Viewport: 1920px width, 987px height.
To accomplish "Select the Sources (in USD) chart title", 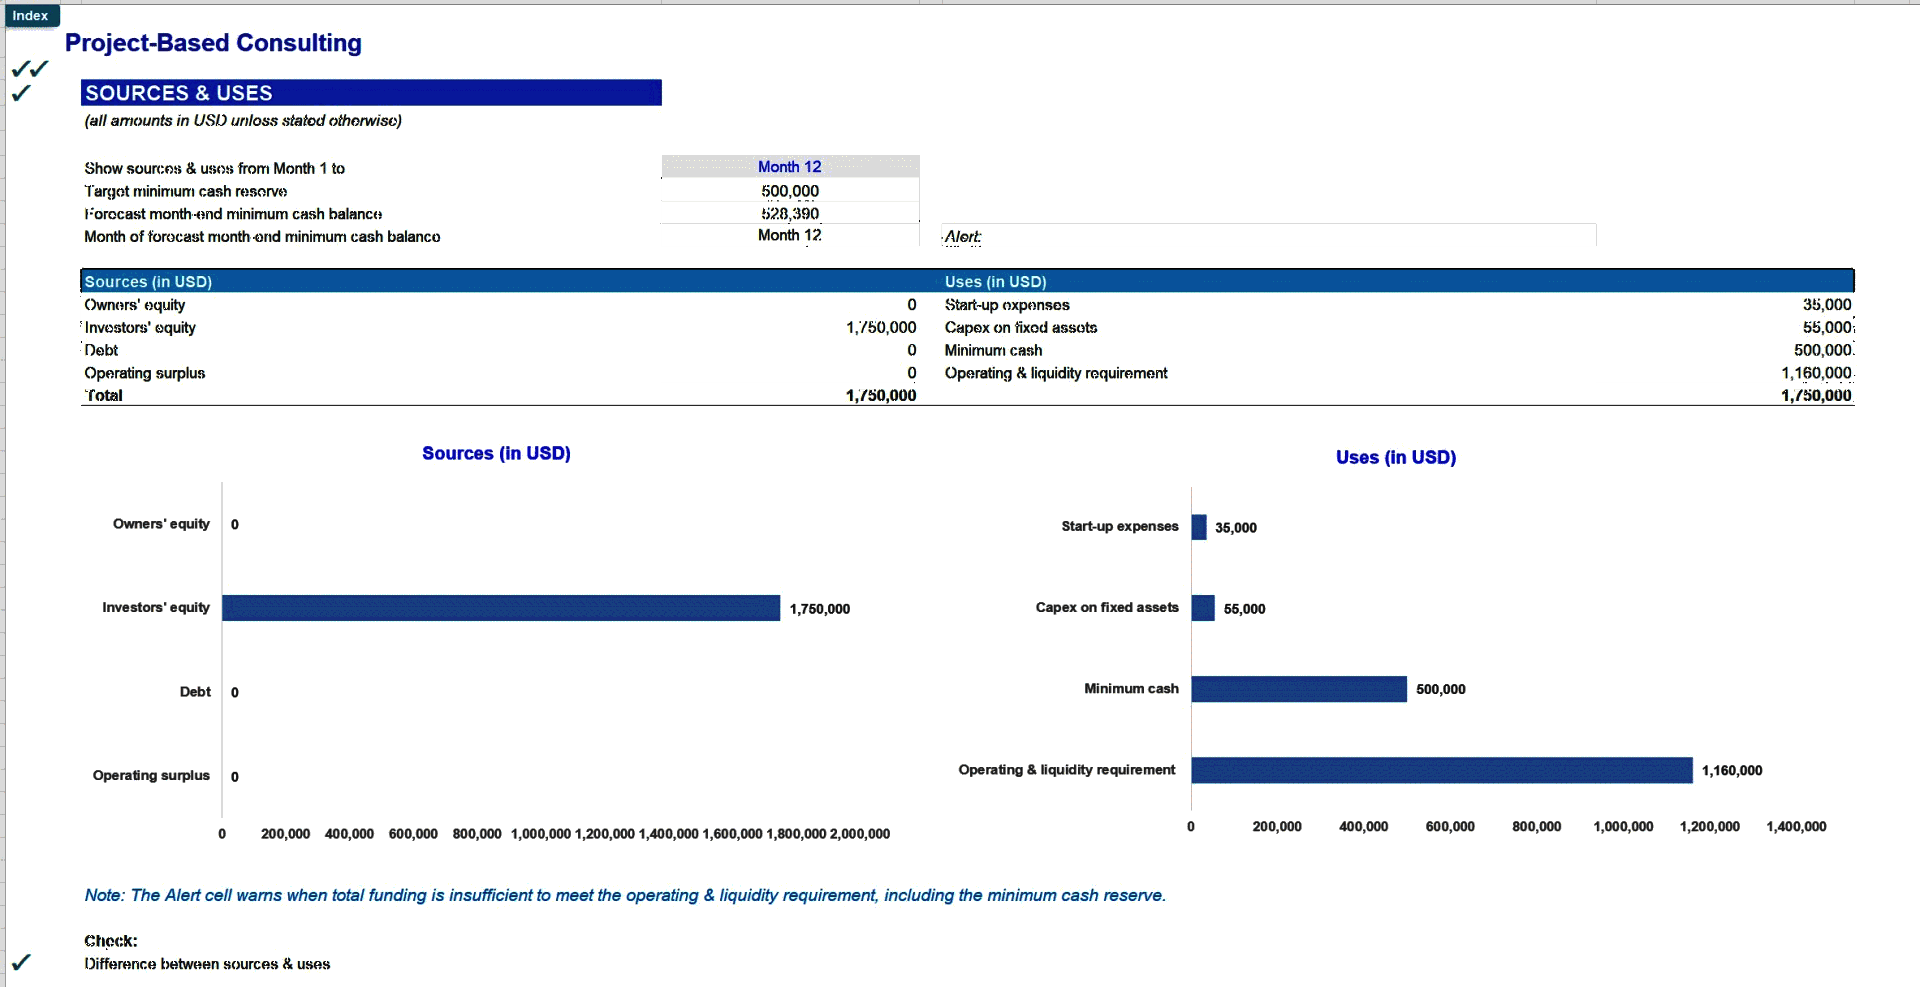I will 495,453.
